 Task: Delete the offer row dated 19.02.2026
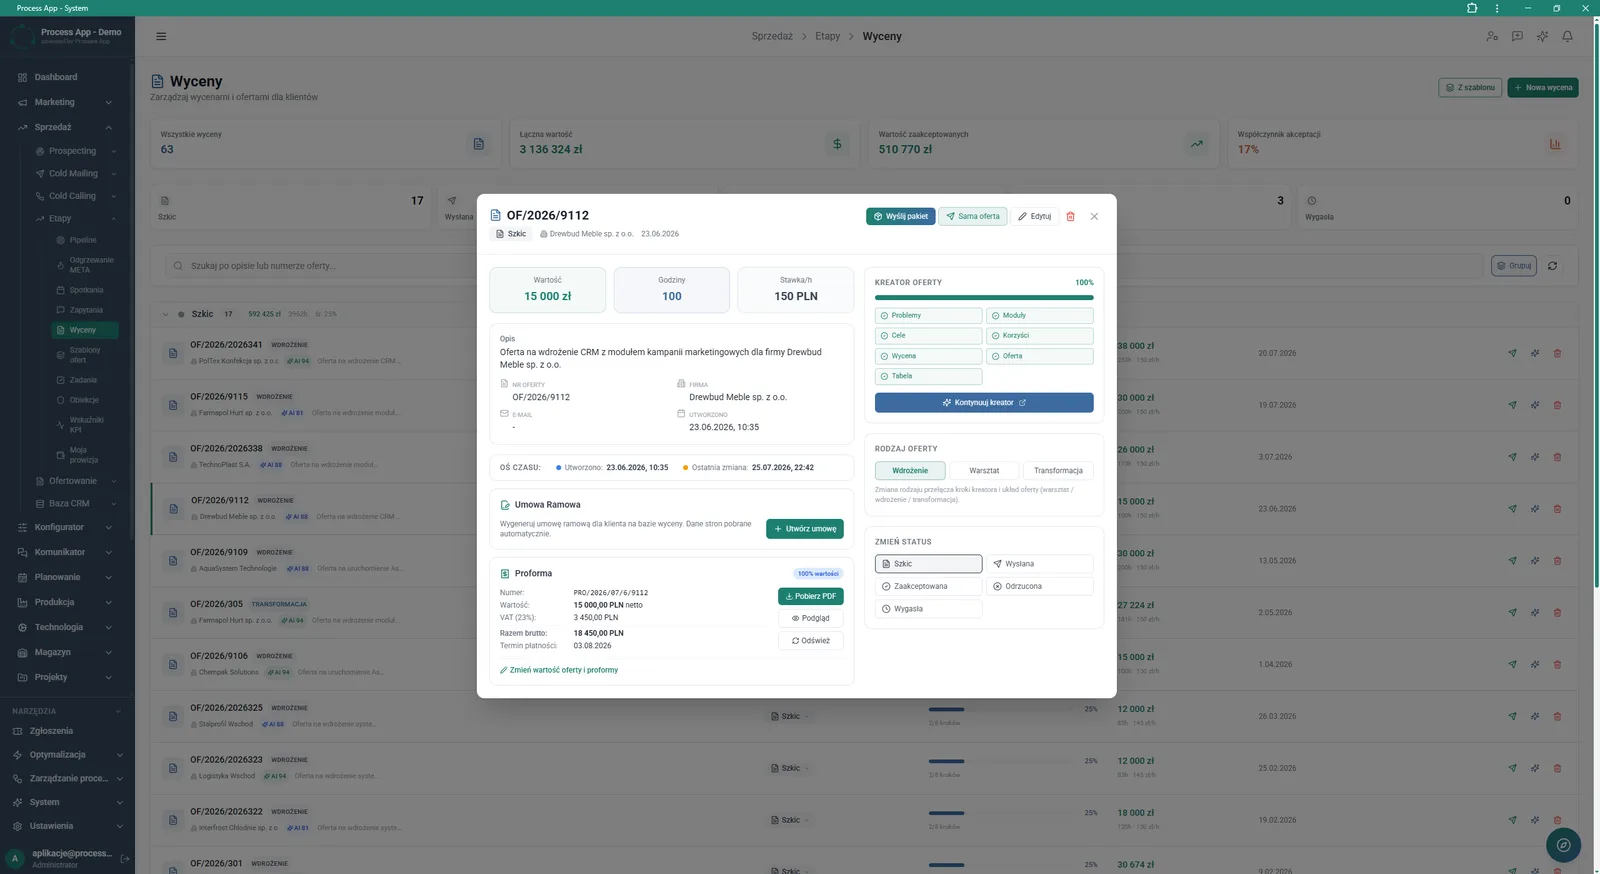coord(1557,820)
